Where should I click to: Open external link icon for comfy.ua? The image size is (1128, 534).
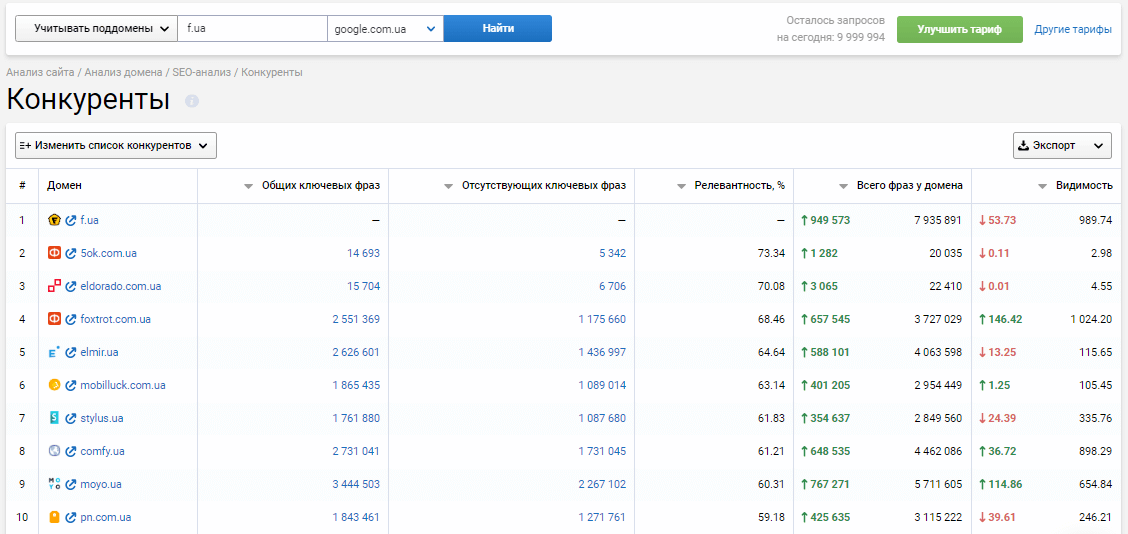(x=70, y=451)
